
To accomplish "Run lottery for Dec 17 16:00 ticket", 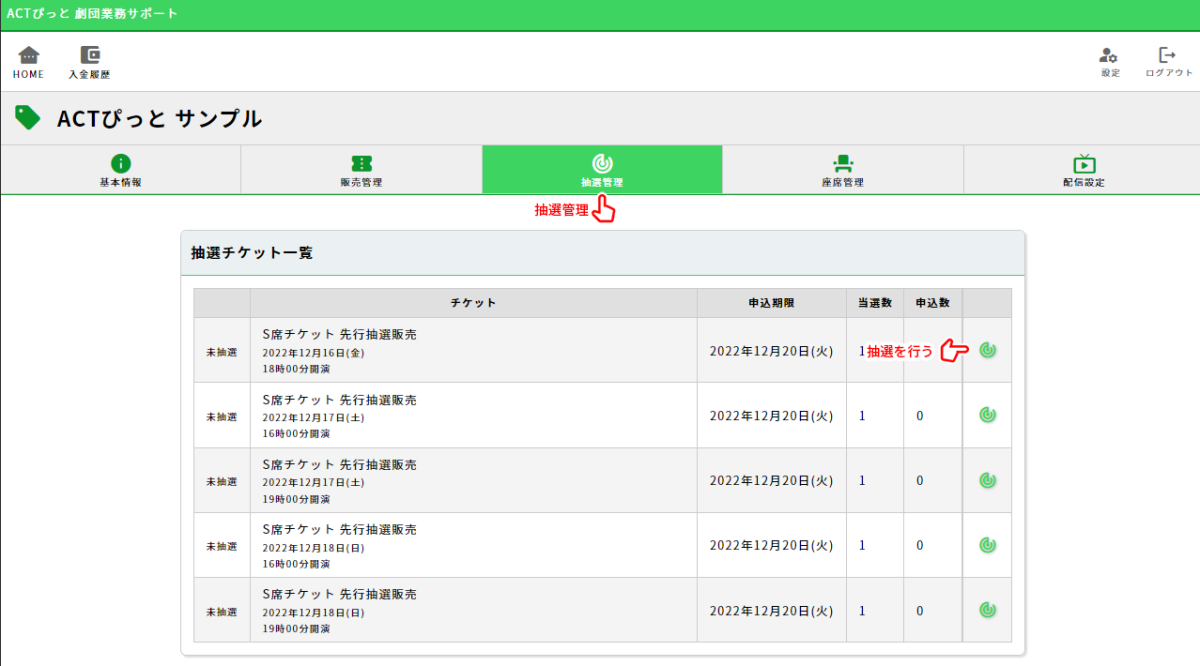I will point(987,415).
